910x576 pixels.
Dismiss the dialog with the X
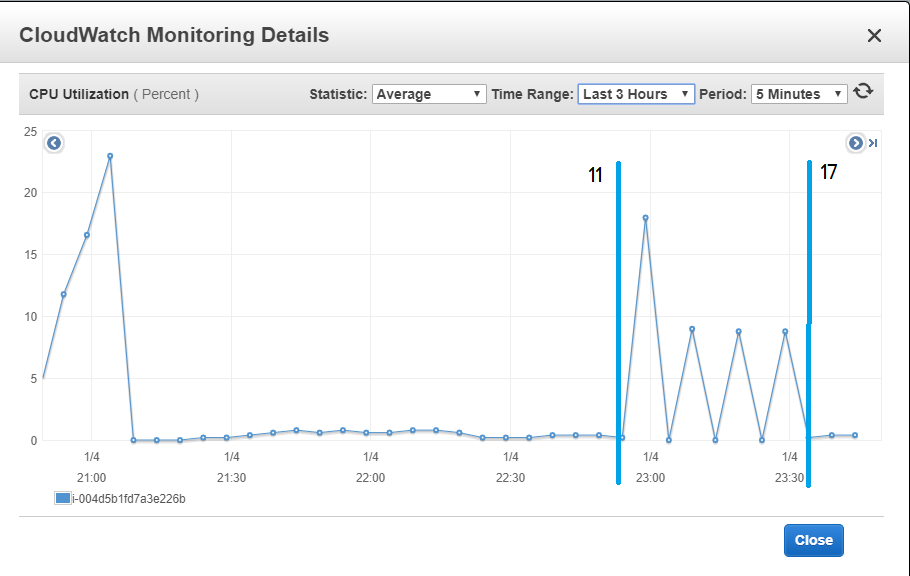[x=874, y=35]
